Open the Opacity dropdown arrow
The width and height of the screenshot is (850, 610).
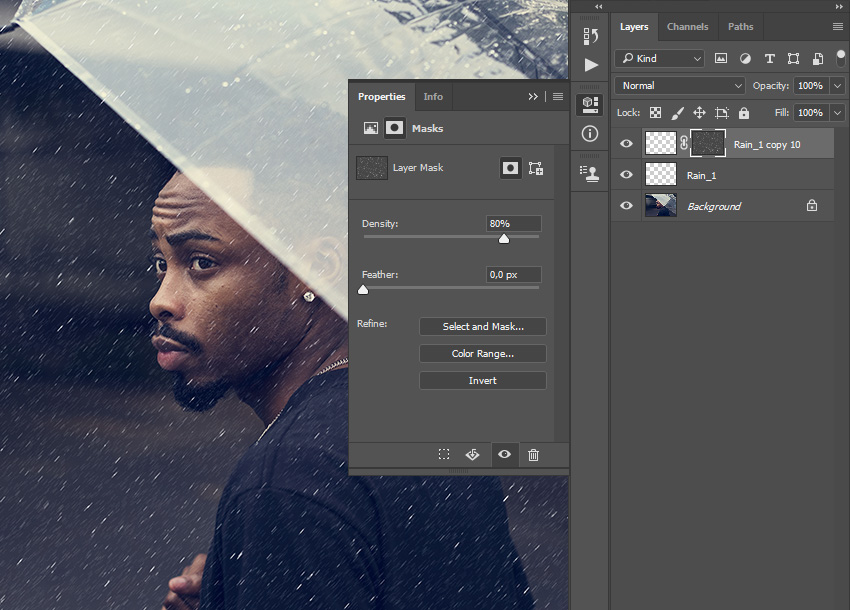(838, 86)
